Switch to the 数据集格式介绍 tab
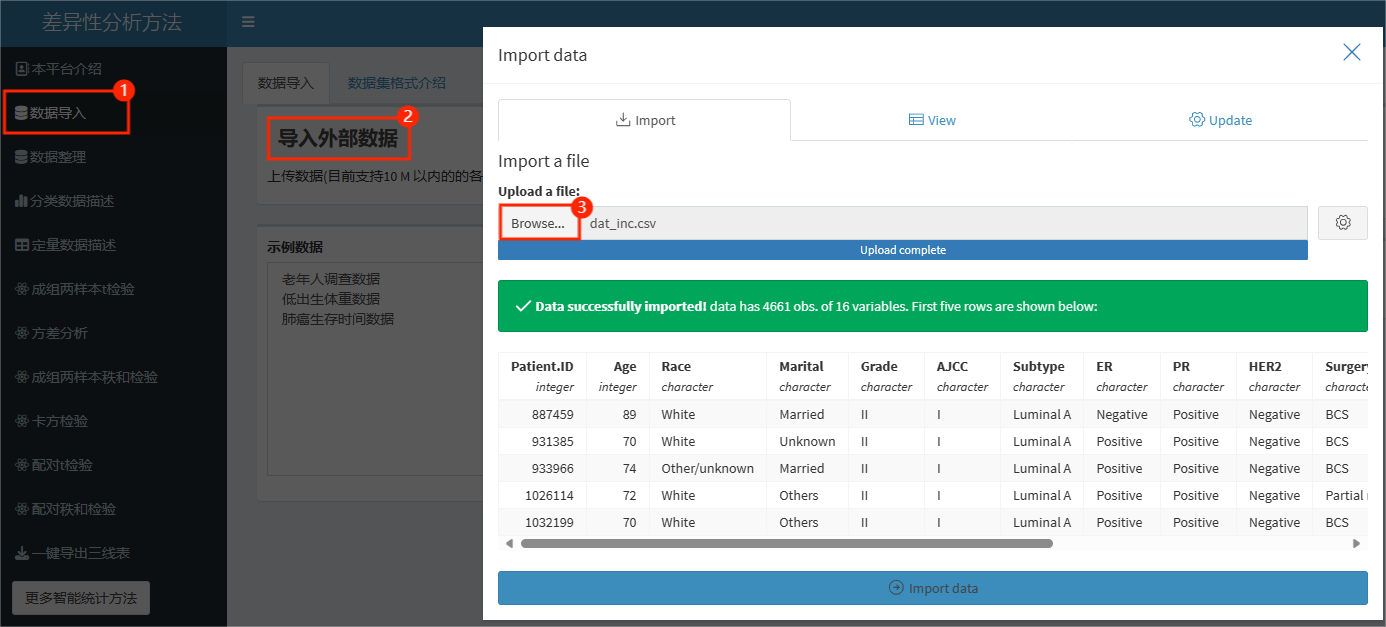 (396, 83)
